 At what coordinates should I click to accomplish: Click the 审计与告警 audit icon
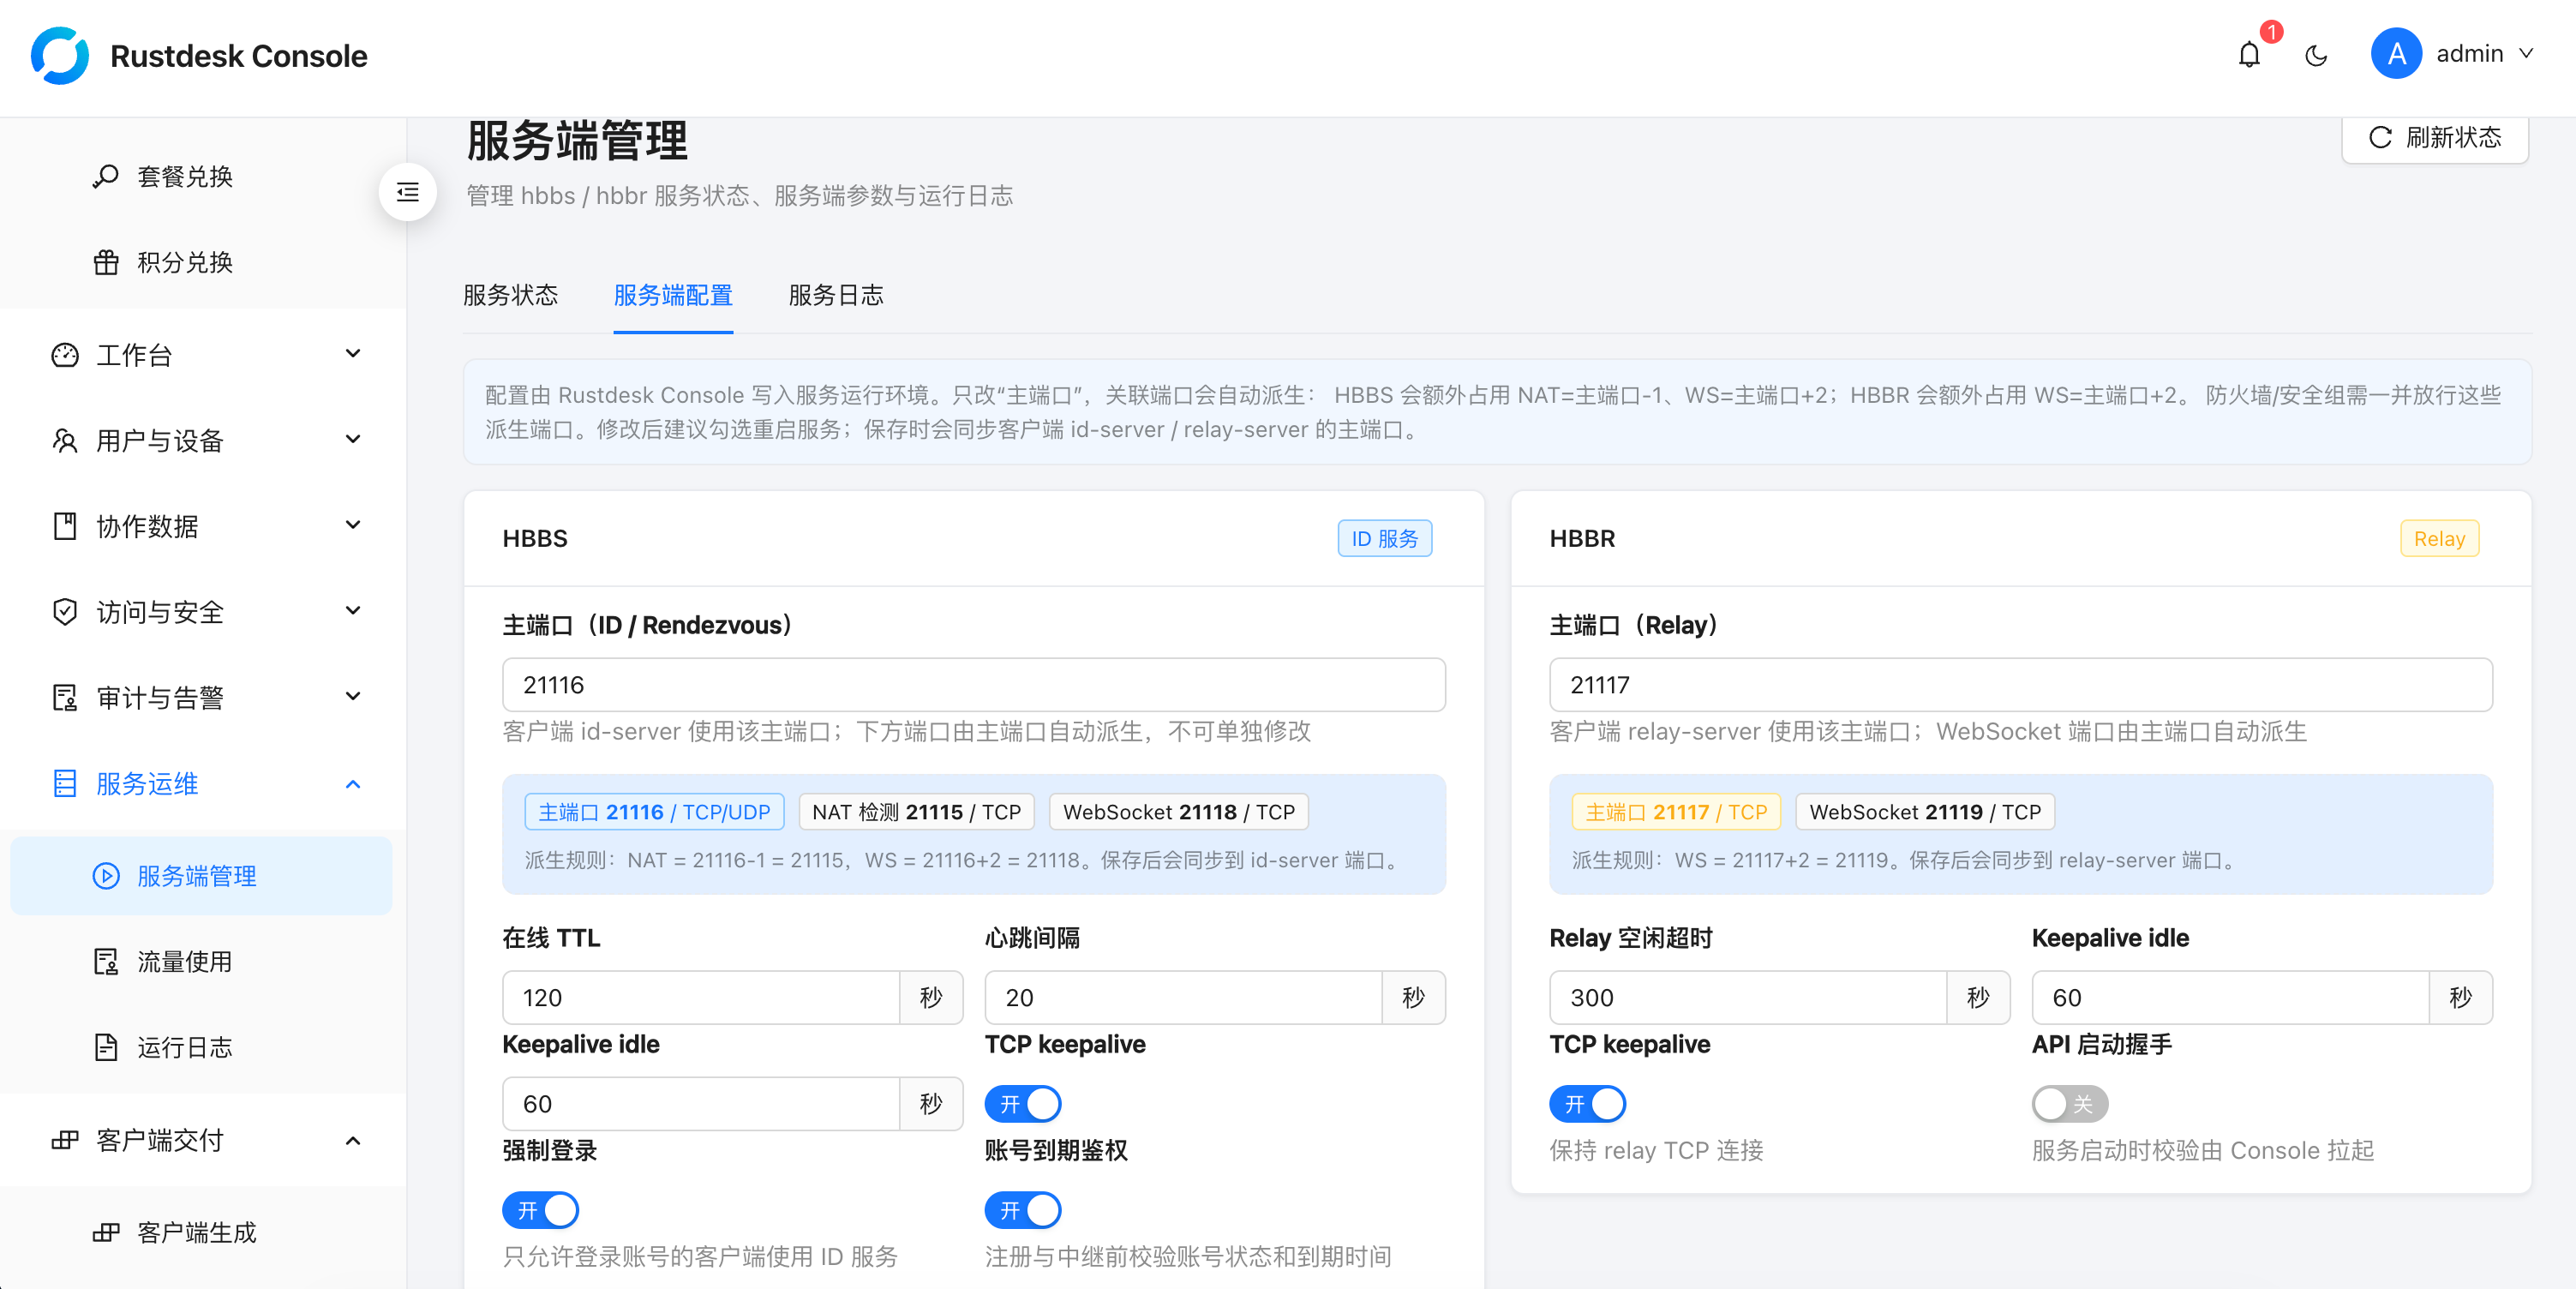click(x=65, y=698)
